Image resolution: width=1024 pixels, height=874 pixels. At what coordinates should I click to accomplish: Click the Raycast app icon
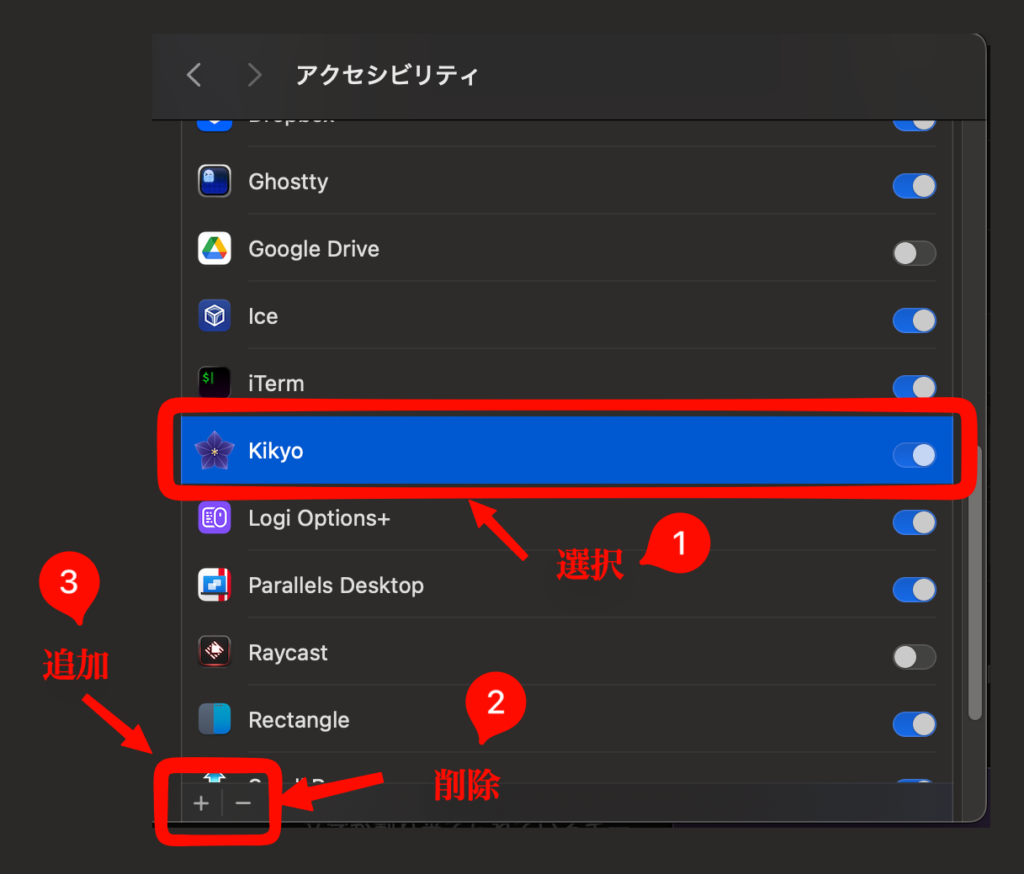pos(214,653)
